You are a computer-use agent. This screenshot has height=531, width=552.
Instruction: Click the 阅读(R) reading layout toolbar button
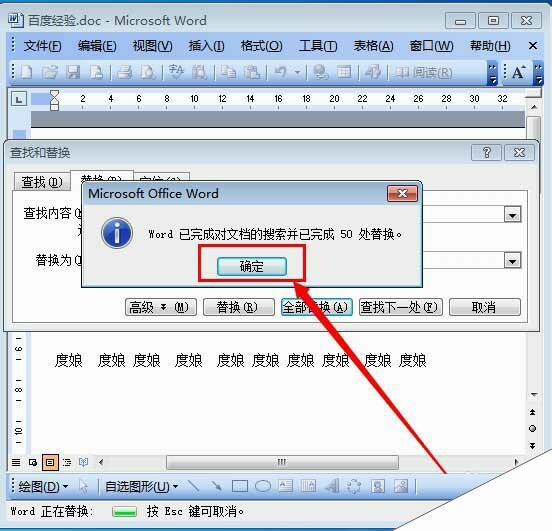point(424,73)
